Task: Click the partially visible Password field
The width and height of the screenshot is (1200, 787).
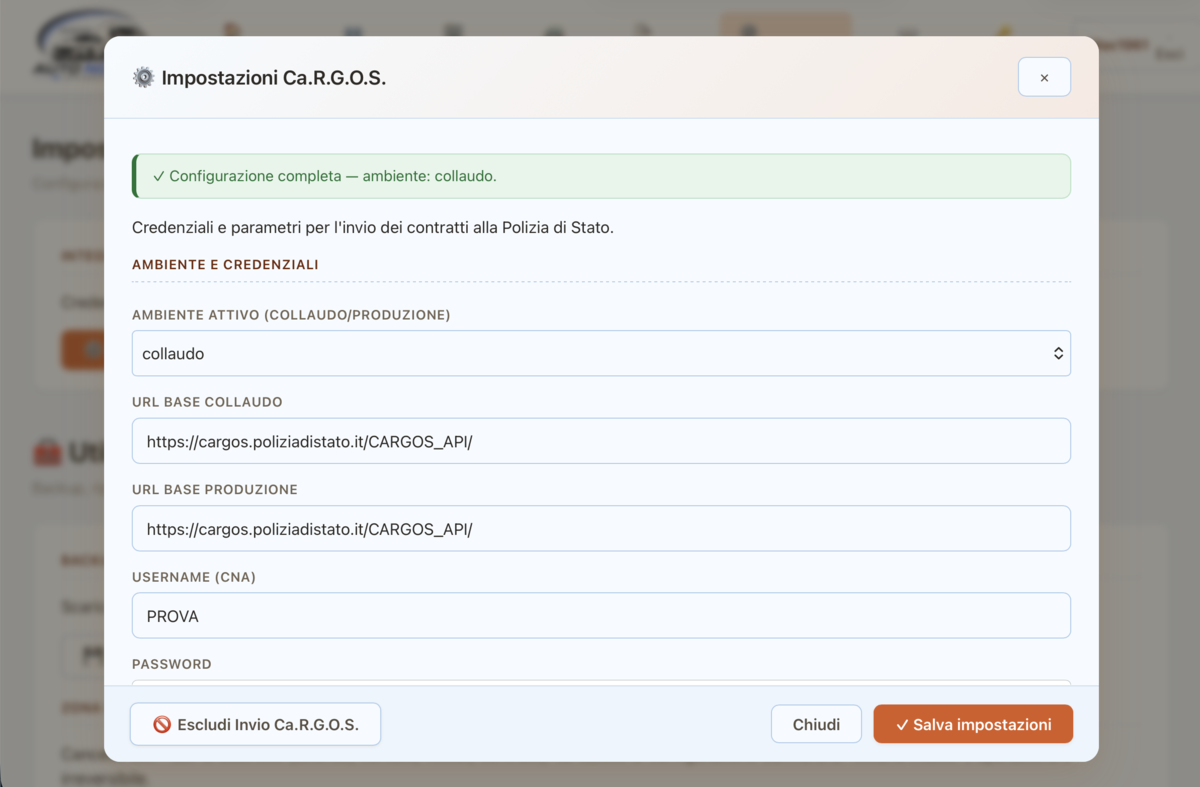Action: click(x=601, y=683)
